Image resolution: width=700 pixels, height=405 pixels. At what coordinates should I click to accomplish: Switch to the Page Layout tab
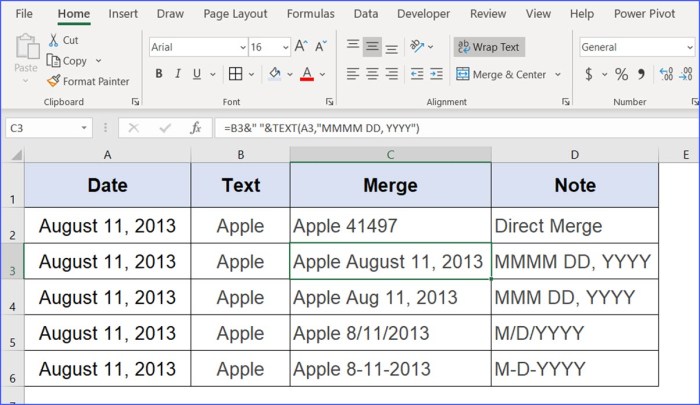[x=235, y=14]
